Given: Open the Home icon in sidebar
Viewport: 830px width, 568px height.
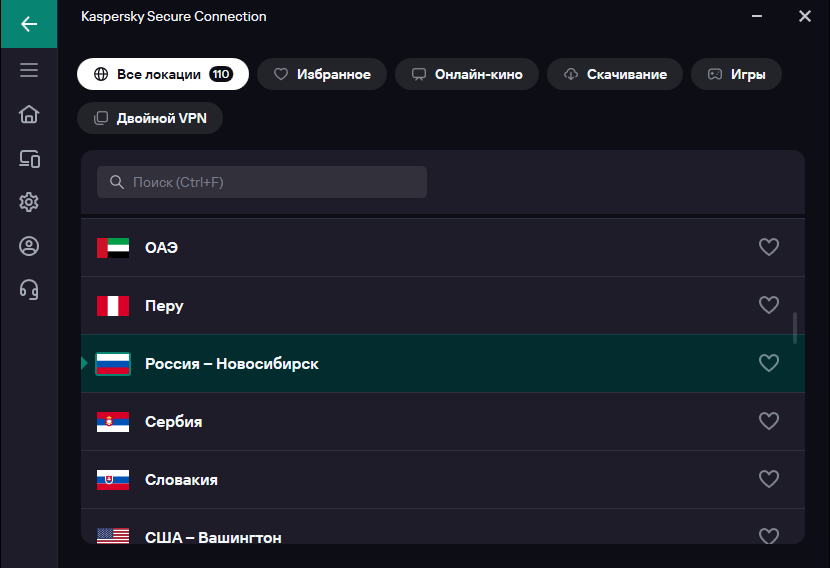Looking at the screenshot, I should click(x=29, y=114).
